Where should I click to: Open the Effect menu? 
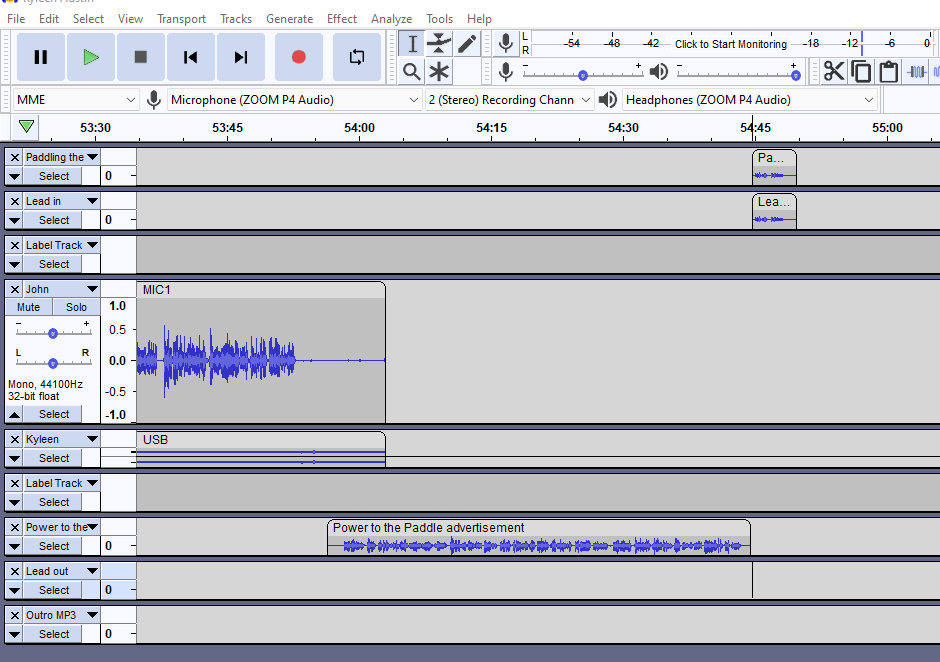(342, 19)
